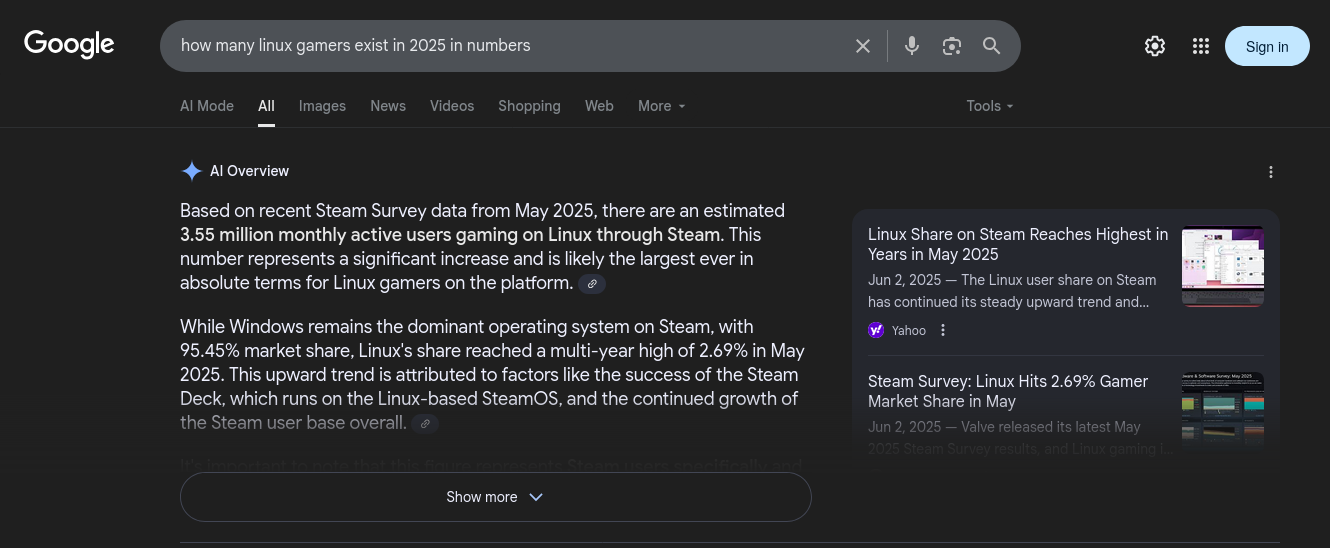The width and height of the screenshot is (1330, 548).
Task: Click snippet 'Valve released its latest May'
Action: (1020, 438)
